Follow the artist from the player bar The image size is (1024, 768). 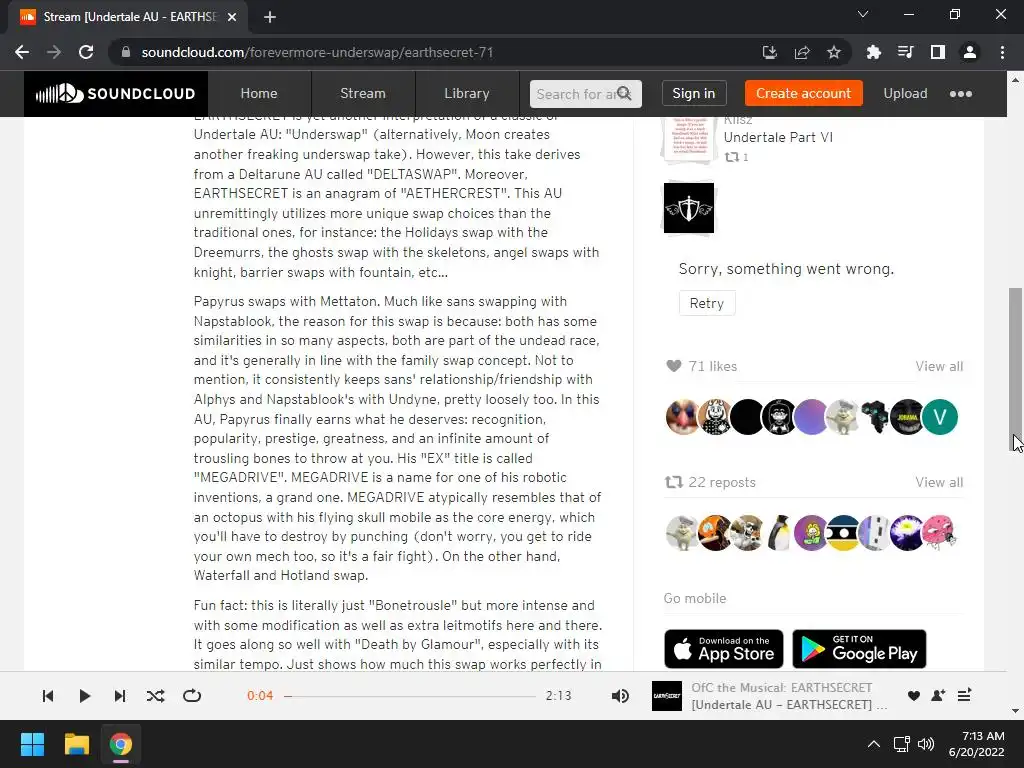coord(938,696)
